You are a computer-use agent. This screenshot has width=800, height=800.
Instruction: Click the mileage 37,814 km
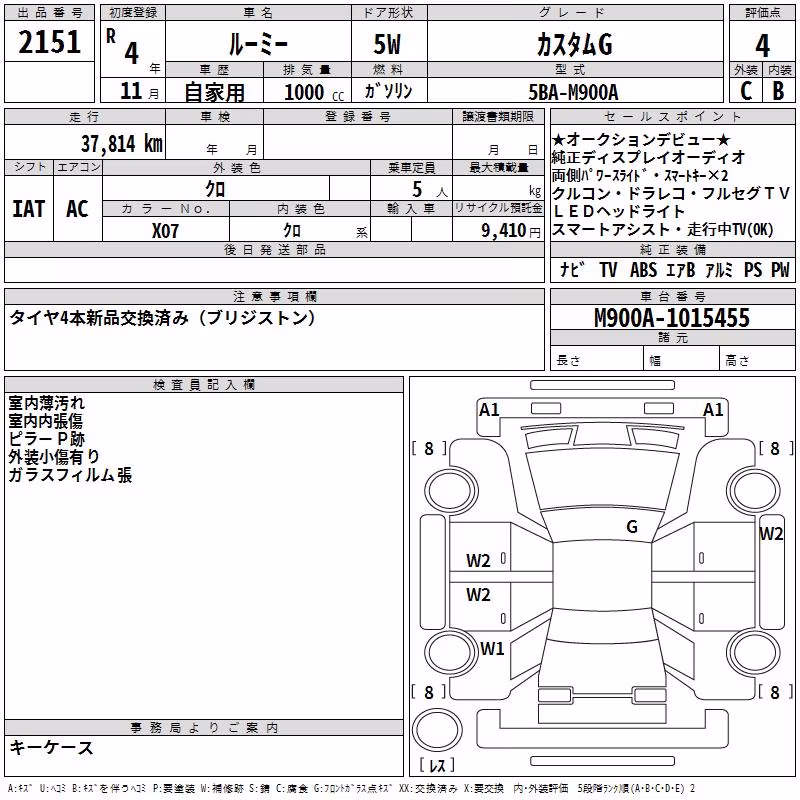point(121,143)
